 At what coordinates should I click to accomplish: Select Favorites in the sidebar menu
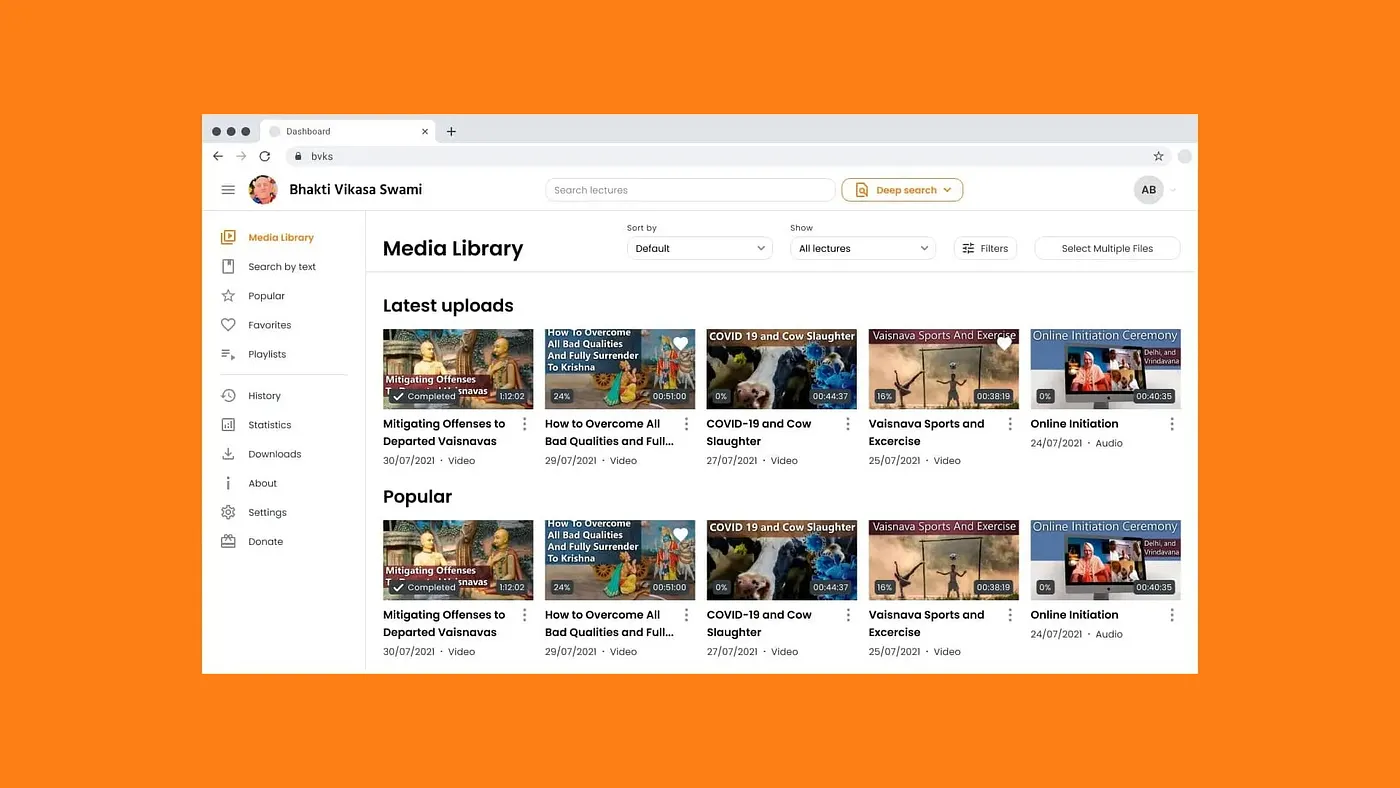tap(269, 325)
